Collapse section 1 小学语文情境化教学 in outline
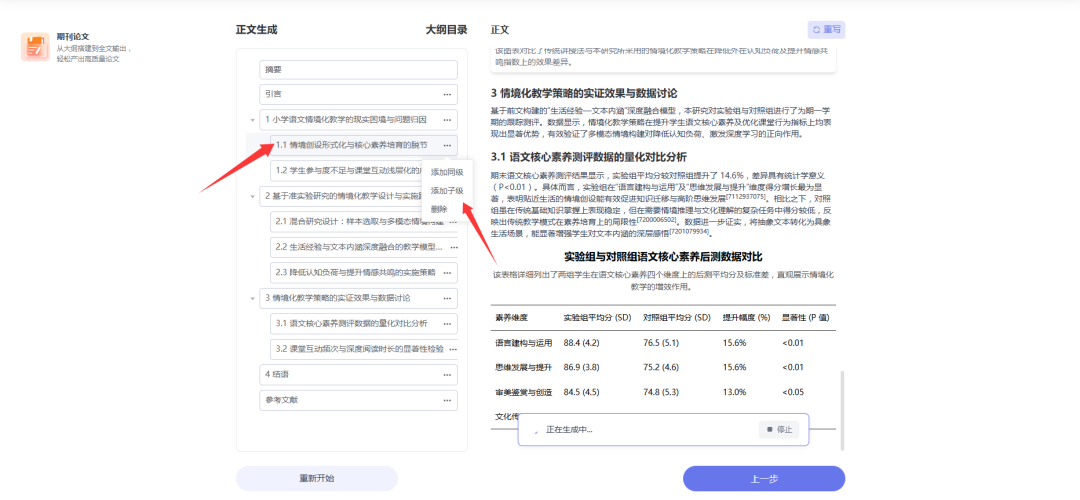This screenshot has height=500, width=1080. [253, 120]
